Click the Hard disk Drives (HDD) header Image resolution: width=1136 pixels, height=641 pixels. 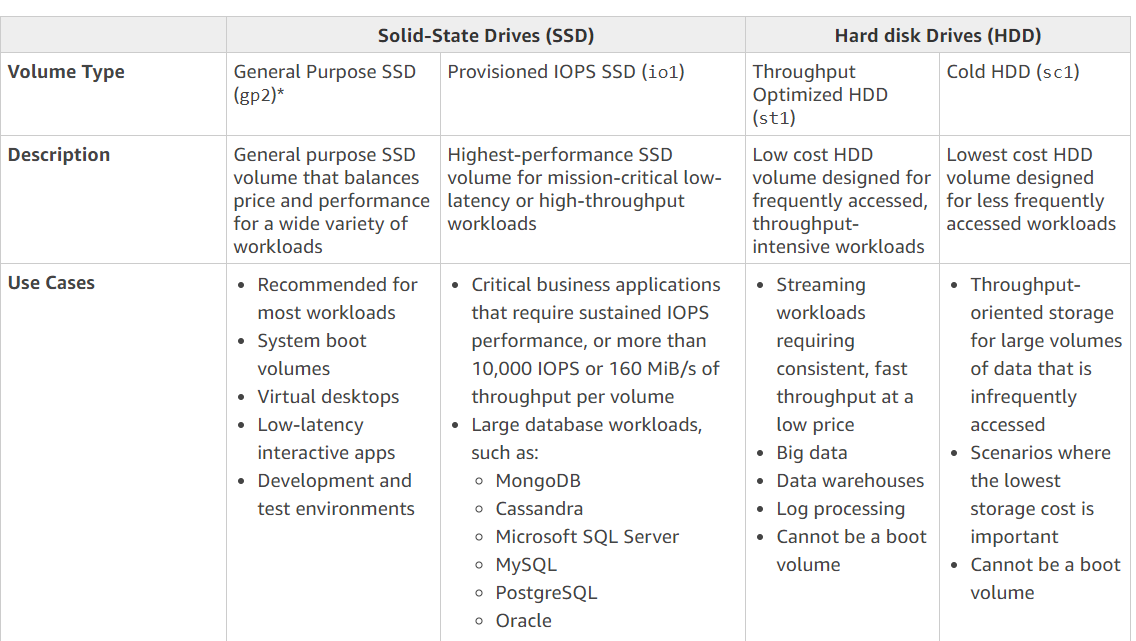coord(937,36)
